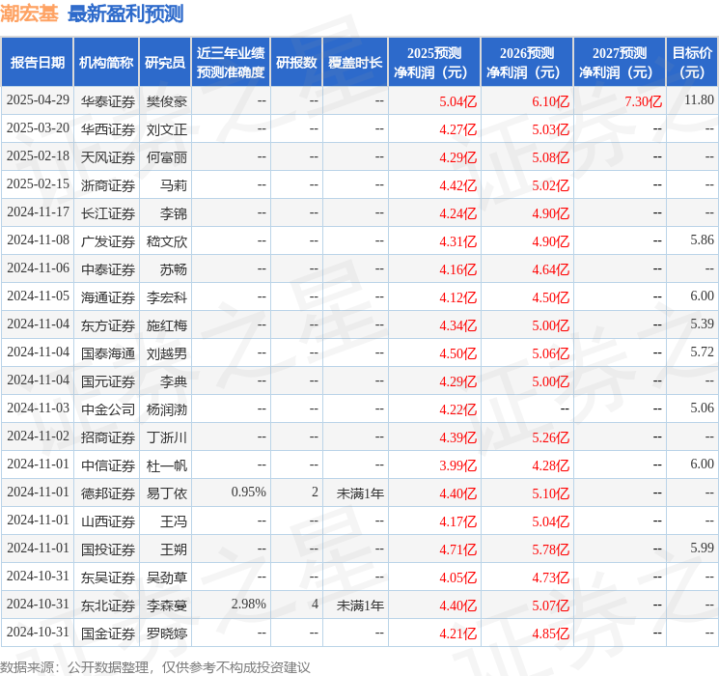Screen dimensions: 719x676
Task: Click 3.99亿 in the 中信证券 row
Action: [x=458, y=465]
